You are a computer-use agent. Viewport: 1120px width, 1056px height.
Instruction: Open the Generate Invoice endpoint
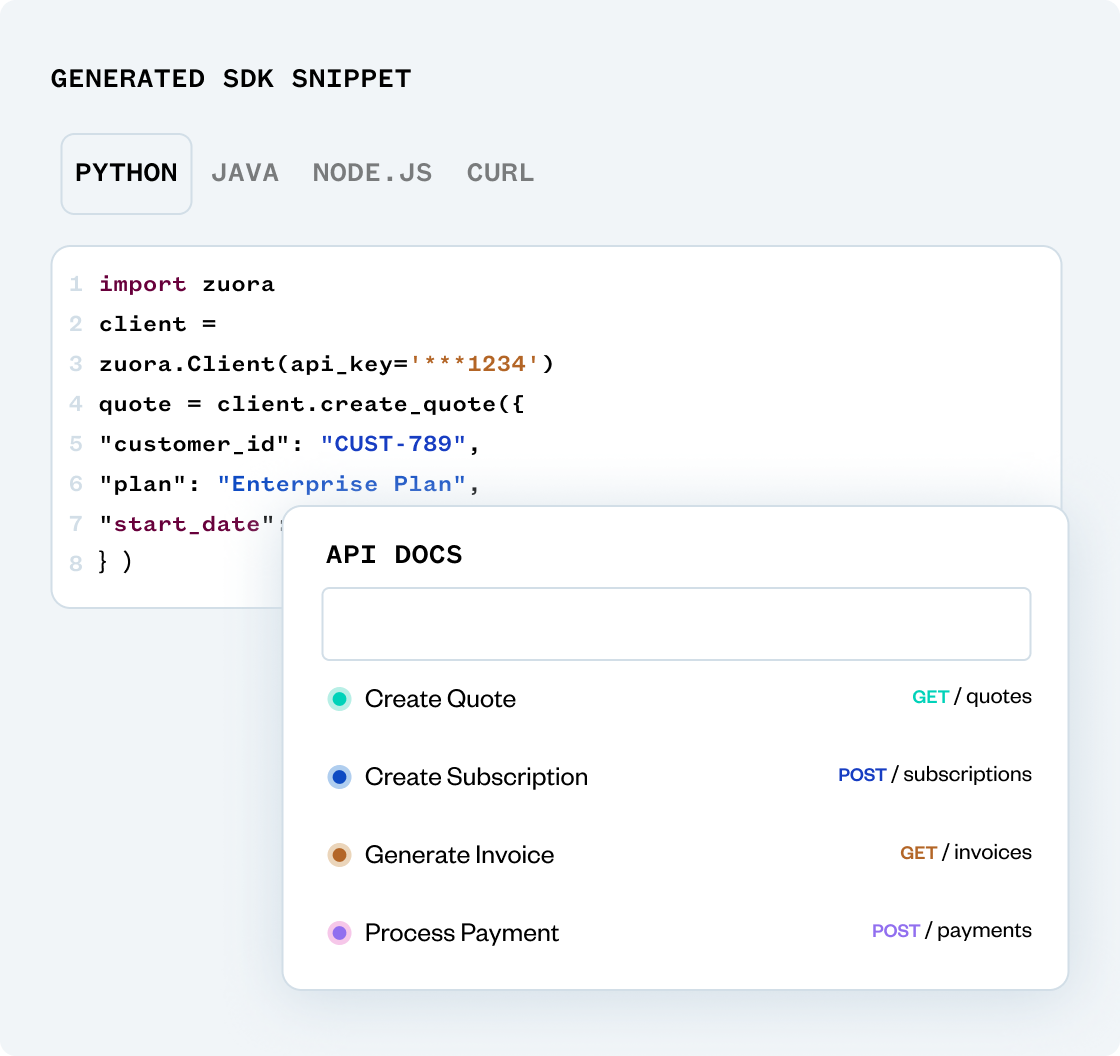coord(459,855)
